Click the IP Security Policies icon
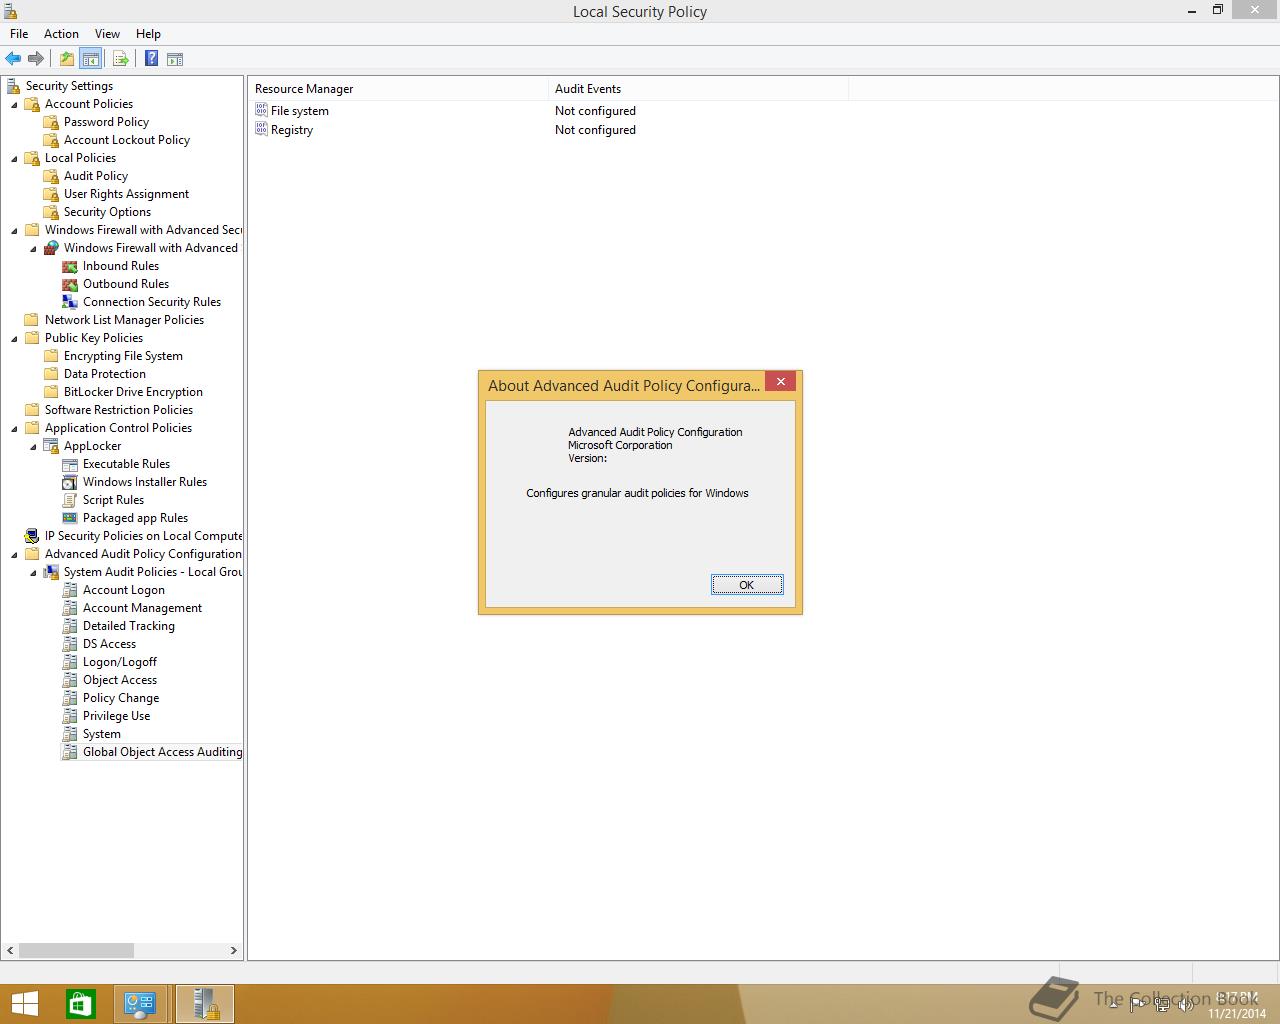Screen dimensions: 1280x1024 32,536
